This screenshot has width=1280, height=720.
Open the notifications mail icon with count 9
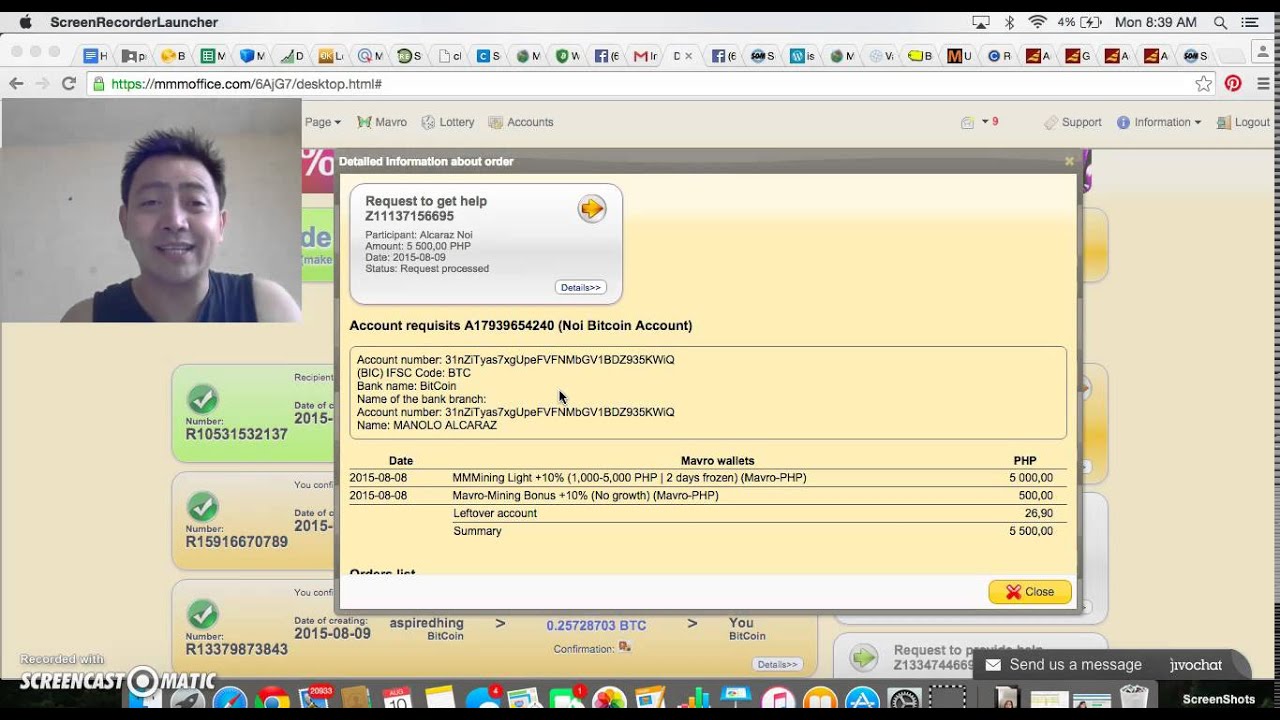tap(967, 122)
